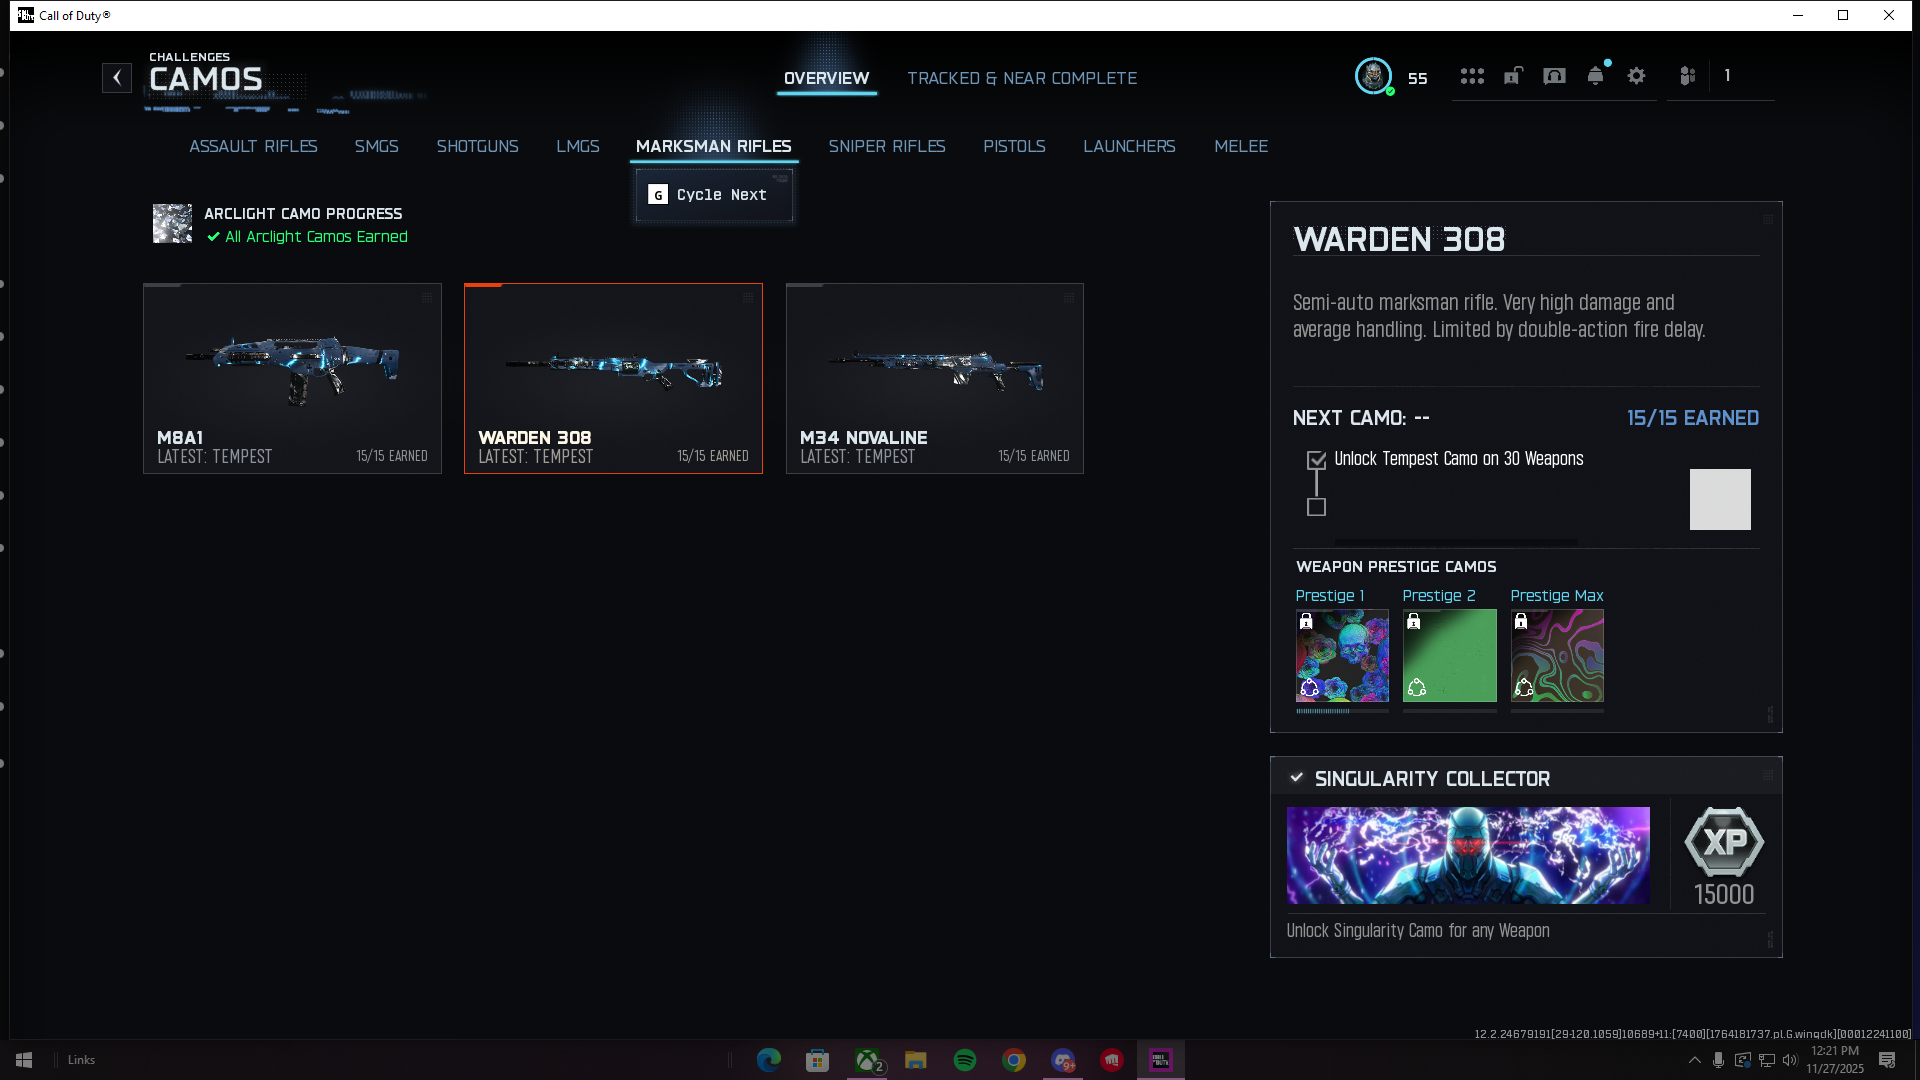The height and width of the screenshot is (1080, 1920).
Task: Click the microphone tray icon
Action: 1718,1060
